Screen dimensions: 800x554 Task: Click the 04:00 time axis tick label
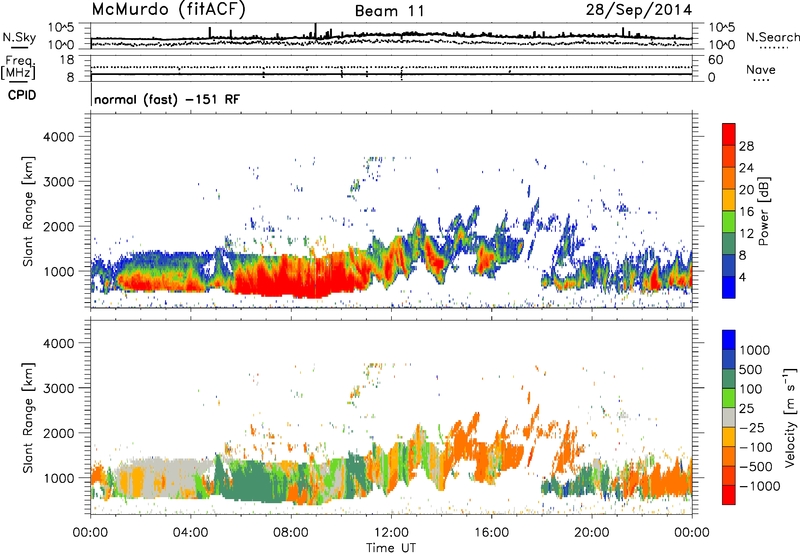(x=191, y=533)
